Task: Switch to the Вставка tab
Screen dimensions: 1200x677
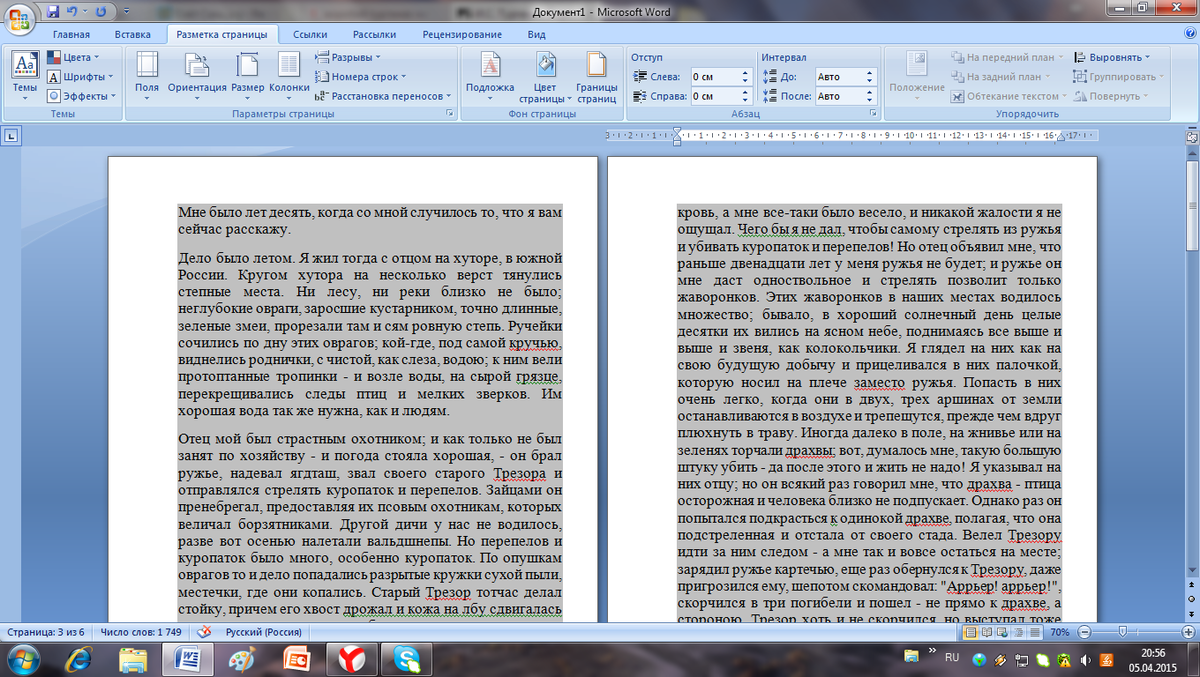Action: click(x=132, y=34)
